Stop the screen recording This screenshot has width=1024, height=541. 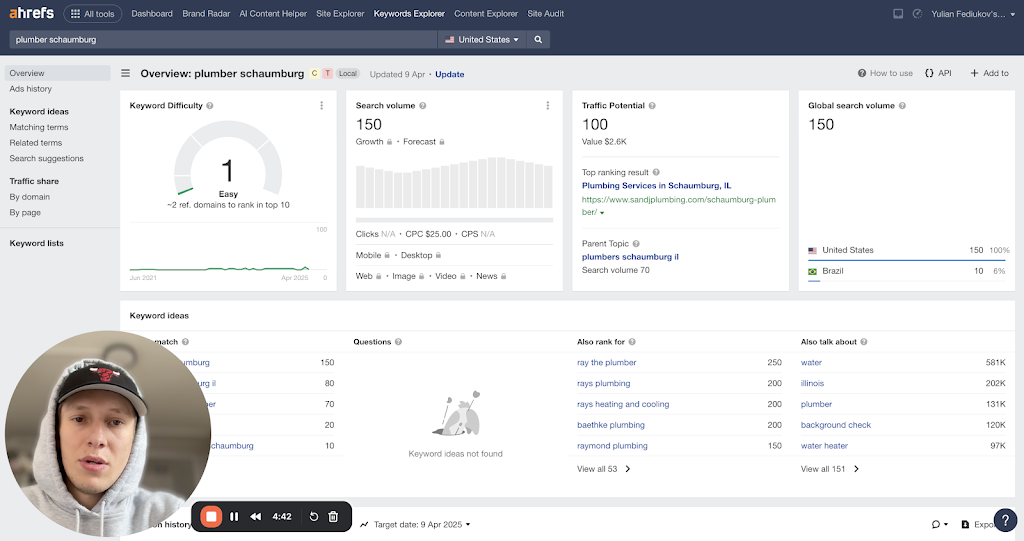211,517
